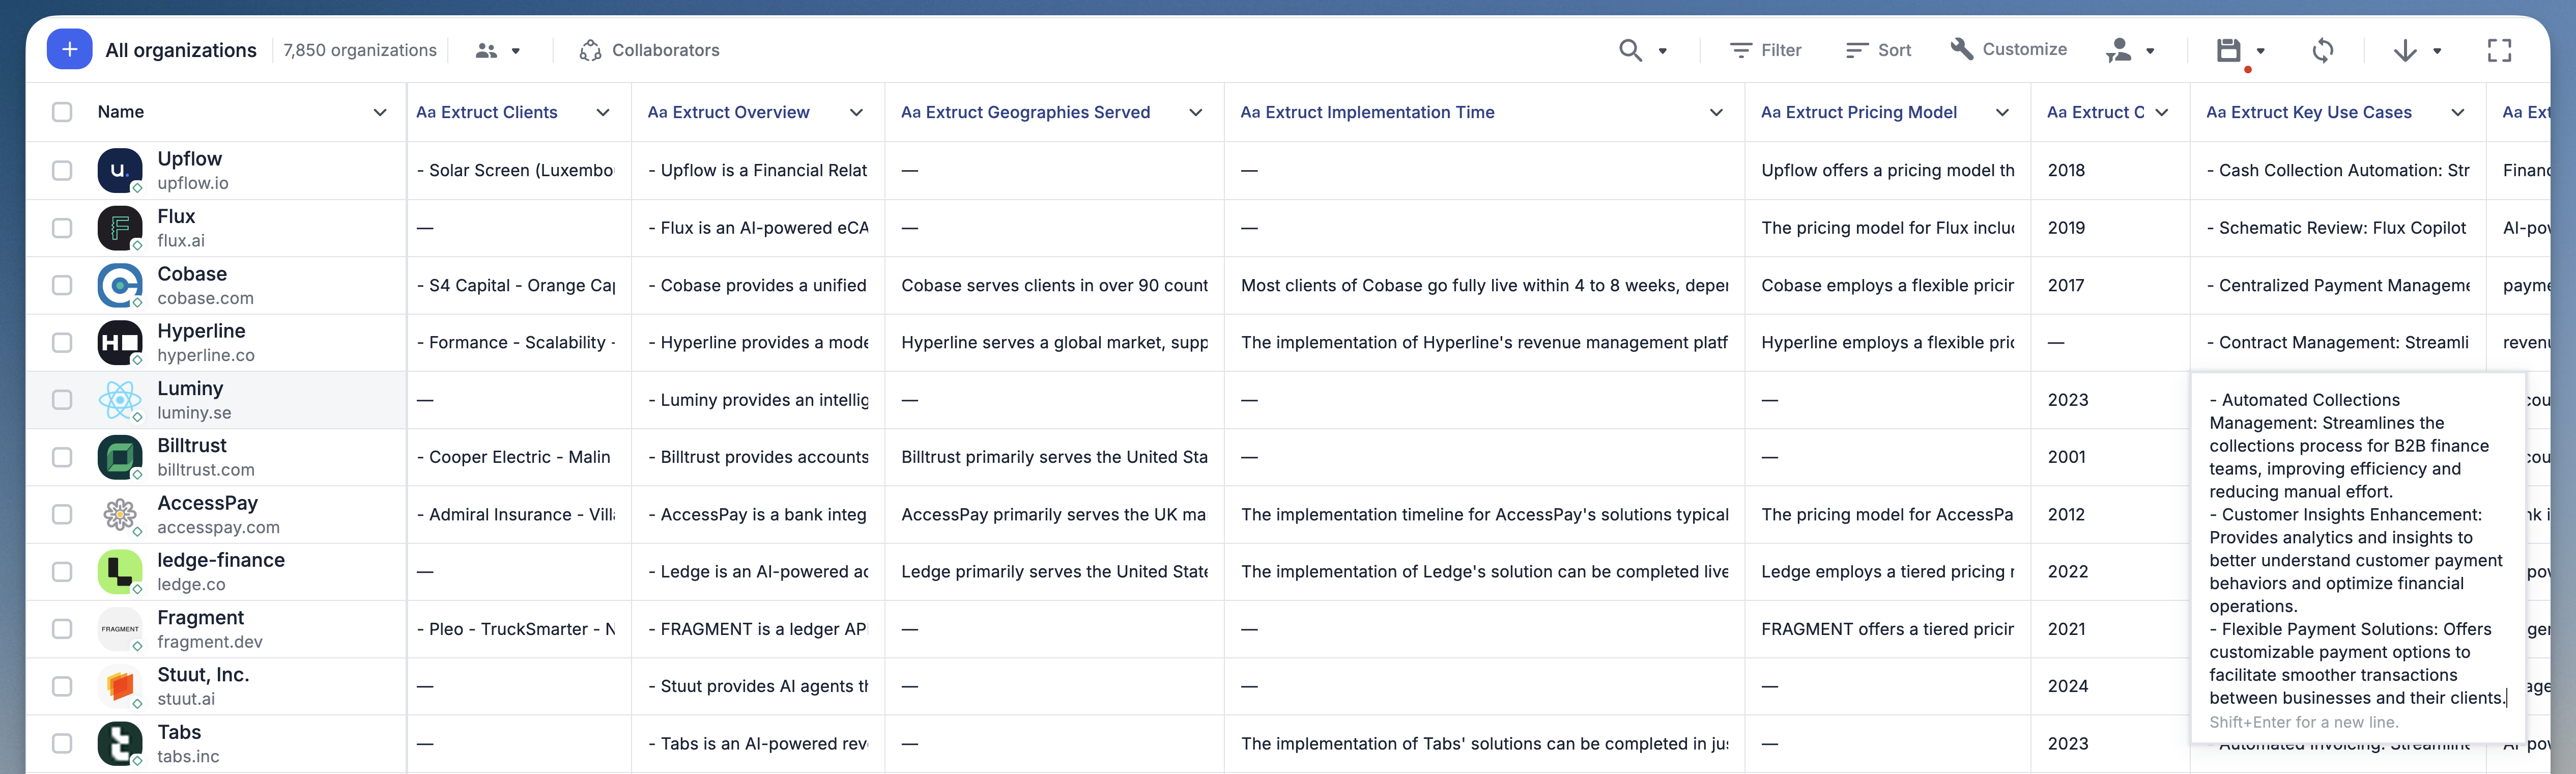The height and width of the screenshot is (774, 2576).
Task: Open the save view icon
Action: click(2228, 50)
